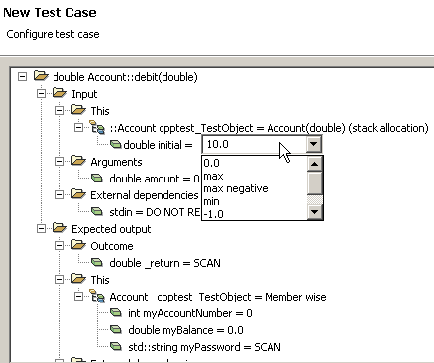Click the Input folder icon
The image size is (434, 363).
click(60, 92)
